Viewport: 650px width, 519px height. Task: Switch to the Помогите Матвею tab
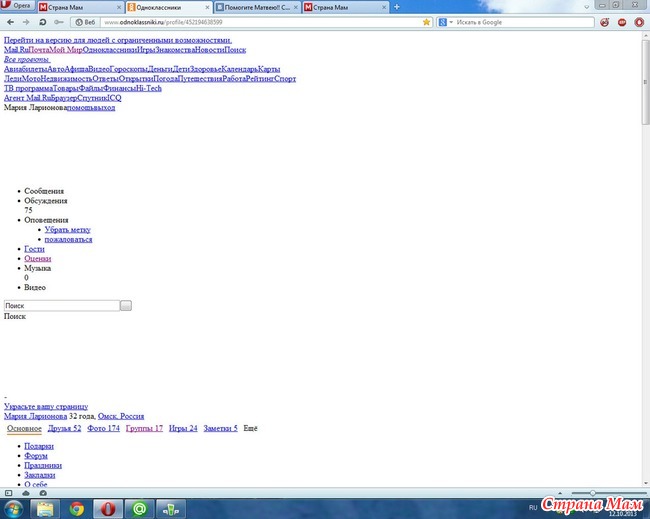coord(255,7)
